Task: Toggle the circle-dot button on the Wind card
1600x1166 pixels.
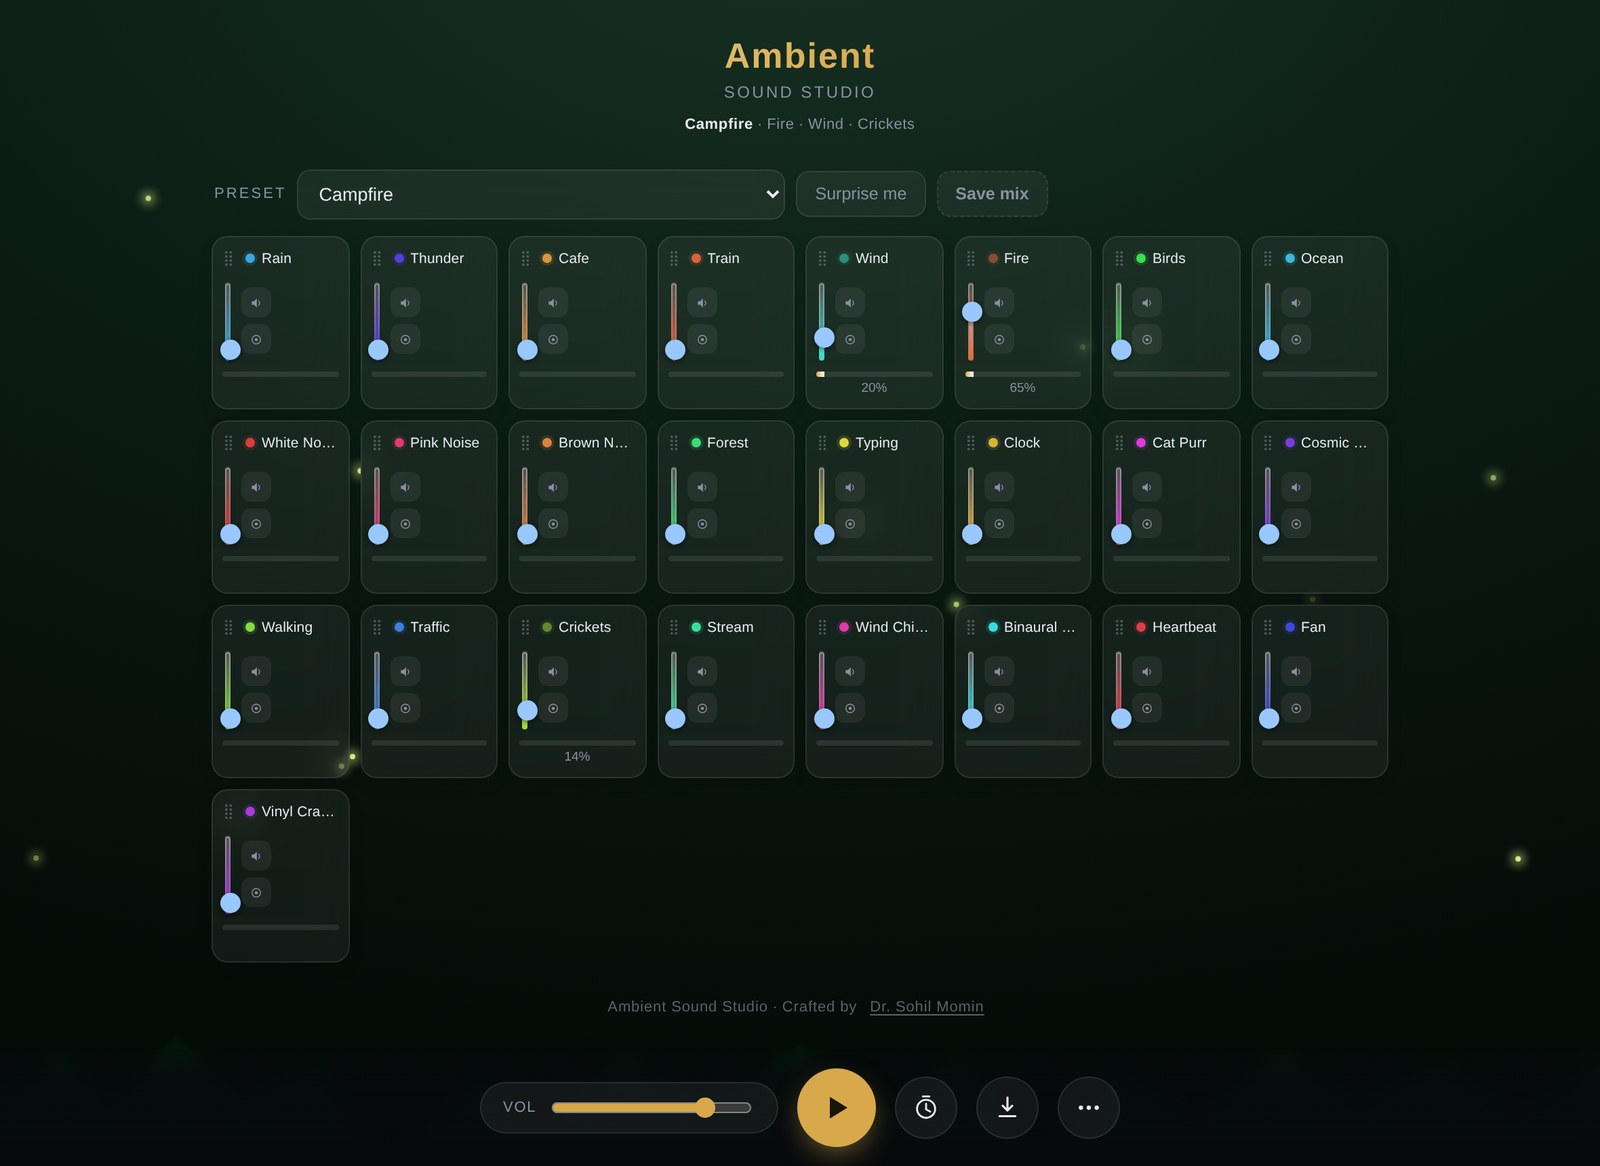Action: 850,340
